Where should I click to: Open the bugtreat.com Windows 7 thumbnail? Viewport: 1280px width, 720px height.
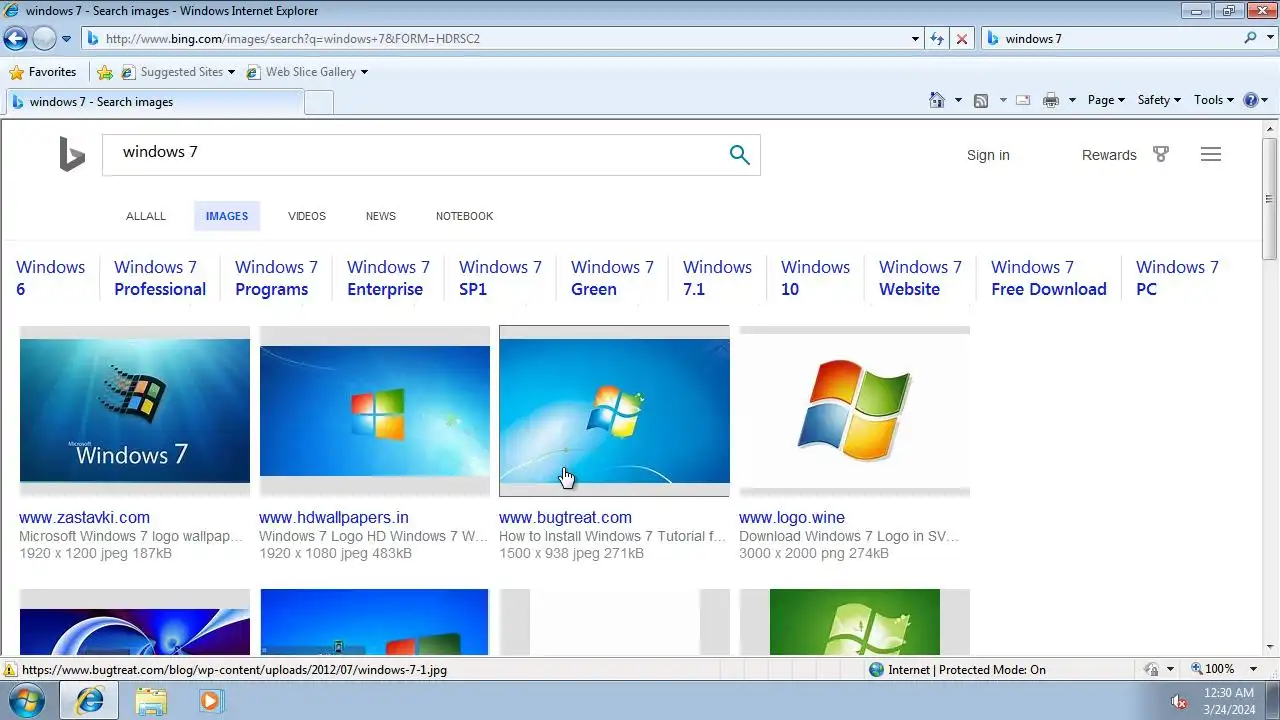615,411
